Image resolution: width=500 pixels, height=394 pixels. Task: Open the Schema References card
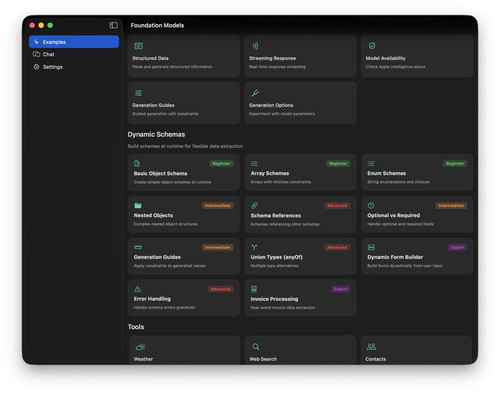coord(300,214)
